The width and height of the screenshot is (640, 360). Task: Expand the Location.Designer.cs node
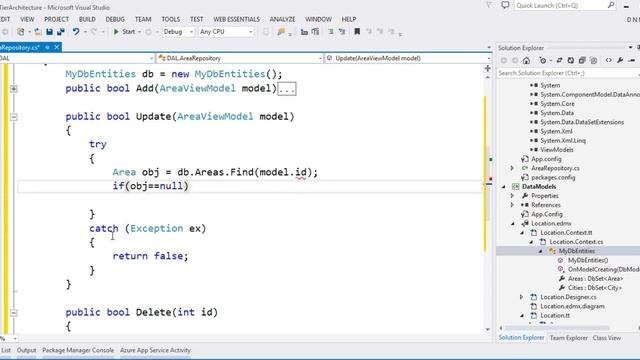pos(522,297)
